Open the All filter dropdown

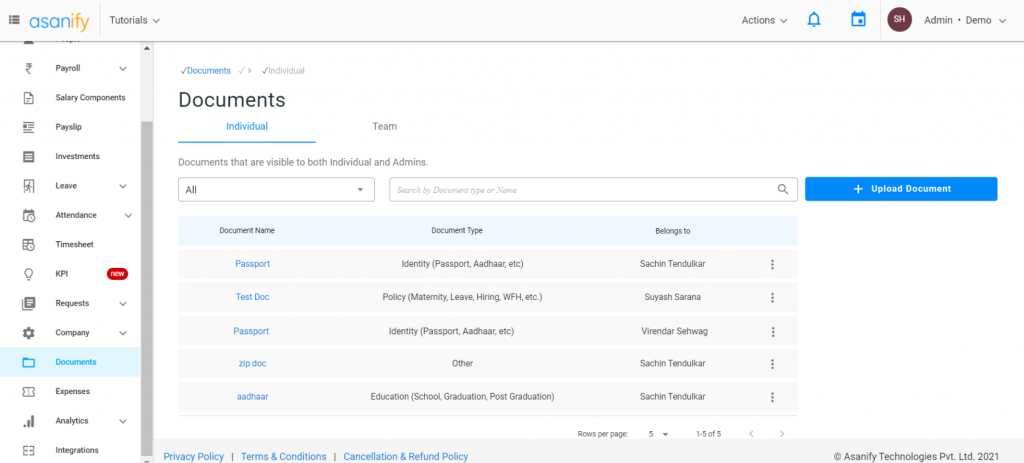tap(276, 190)
